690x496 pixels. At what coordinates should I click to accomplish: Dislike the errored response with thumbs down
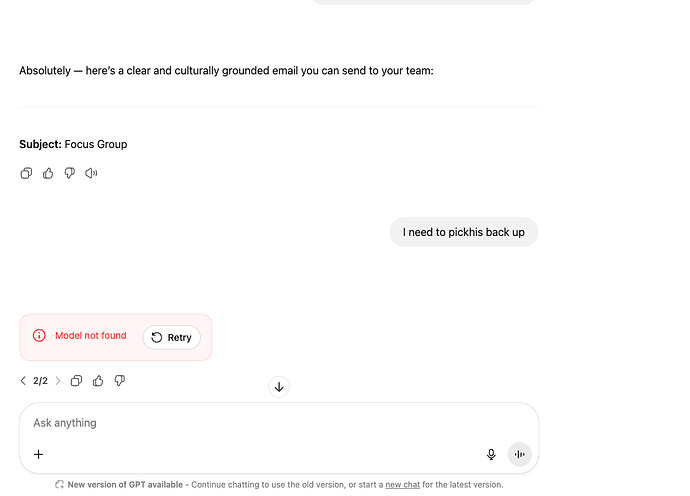120,380
